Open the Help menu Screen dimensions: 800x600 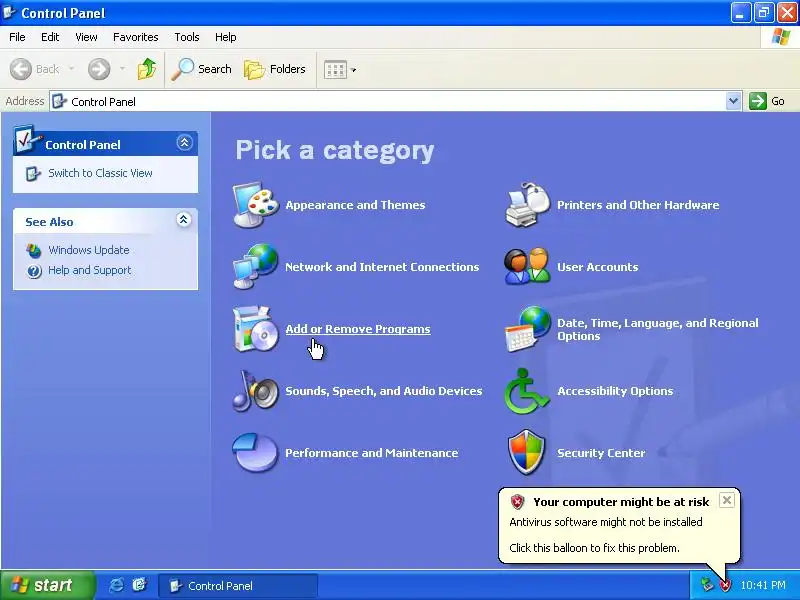[226, 37]
